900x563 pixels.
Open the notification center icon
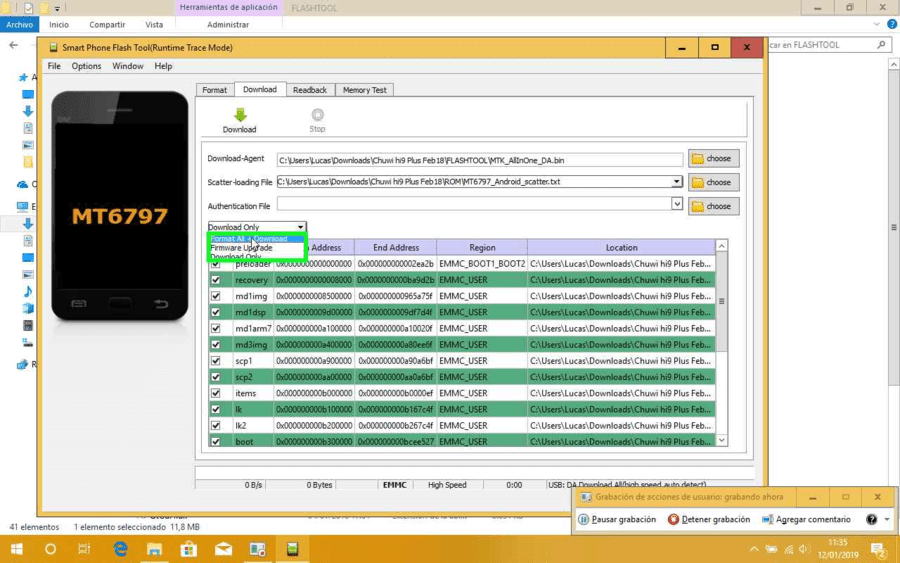(x=878, y=550)
